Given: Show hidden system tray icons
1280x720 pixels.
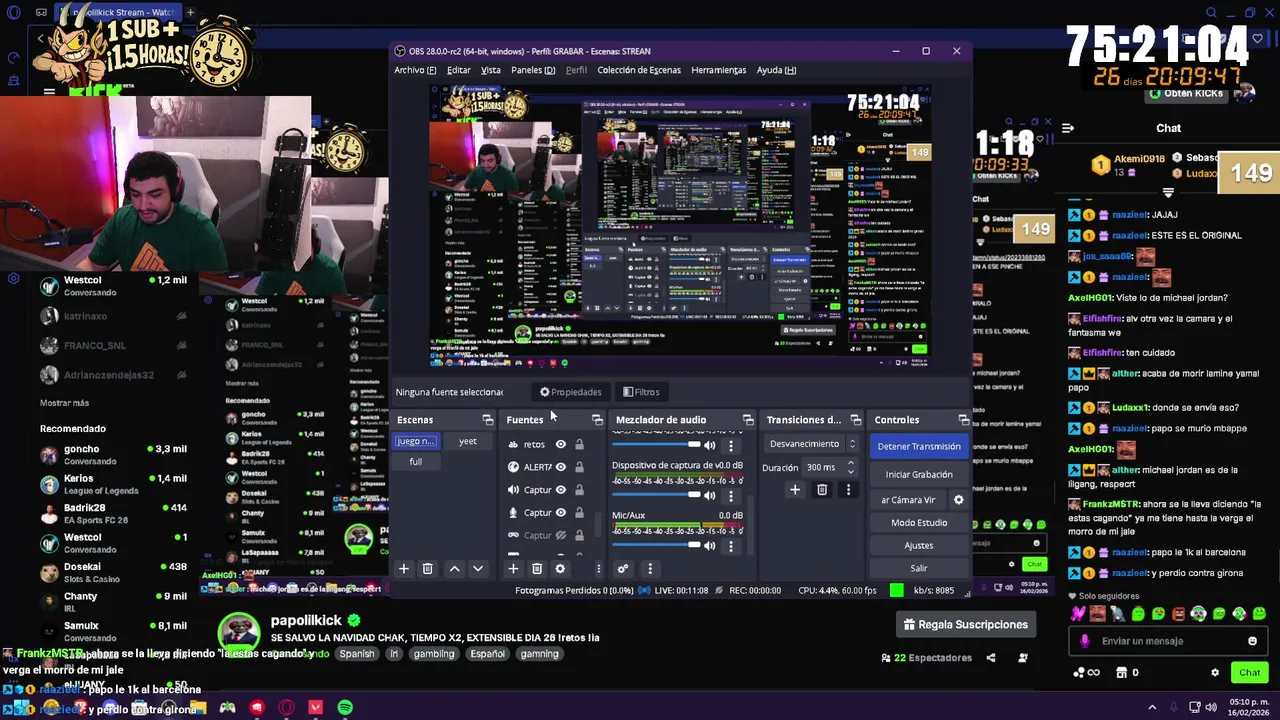Looking at the screenshot, I should pyautogui.click(x=1152, y=708).
